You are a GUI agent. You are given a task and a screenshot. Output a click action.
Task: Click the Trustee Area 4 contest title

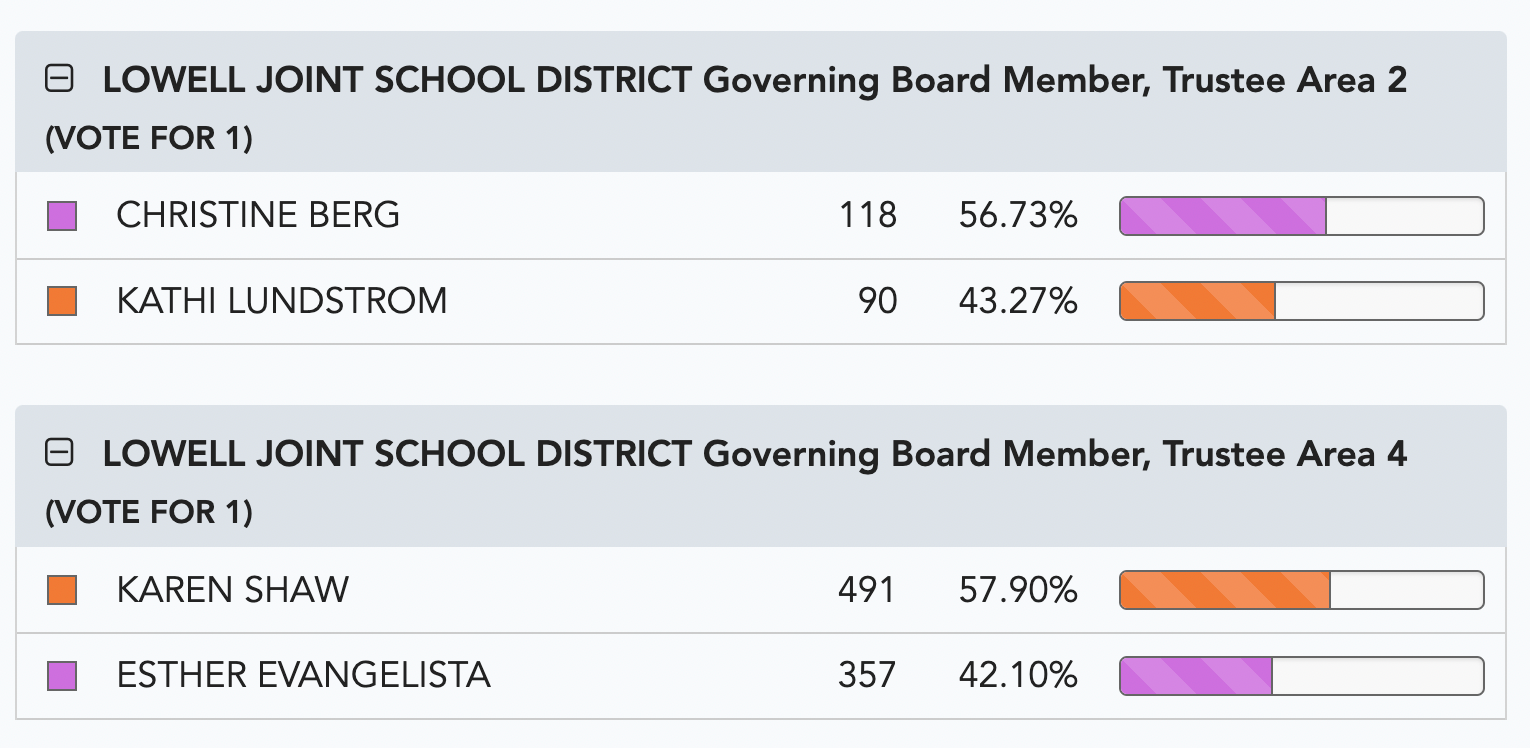pyautogui.click(x=755, y=455)
